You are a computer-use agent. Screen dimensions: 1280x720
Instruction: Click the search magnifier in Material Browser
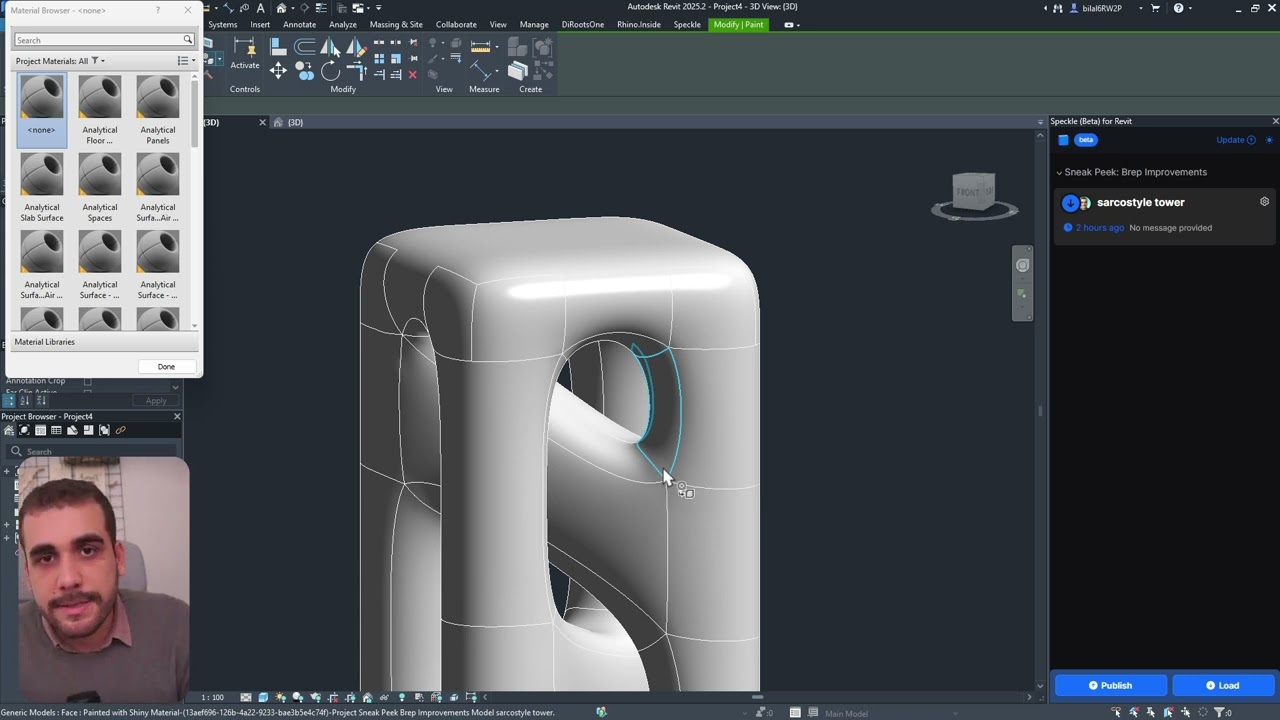pyautogui.click(x=187, y=40)
